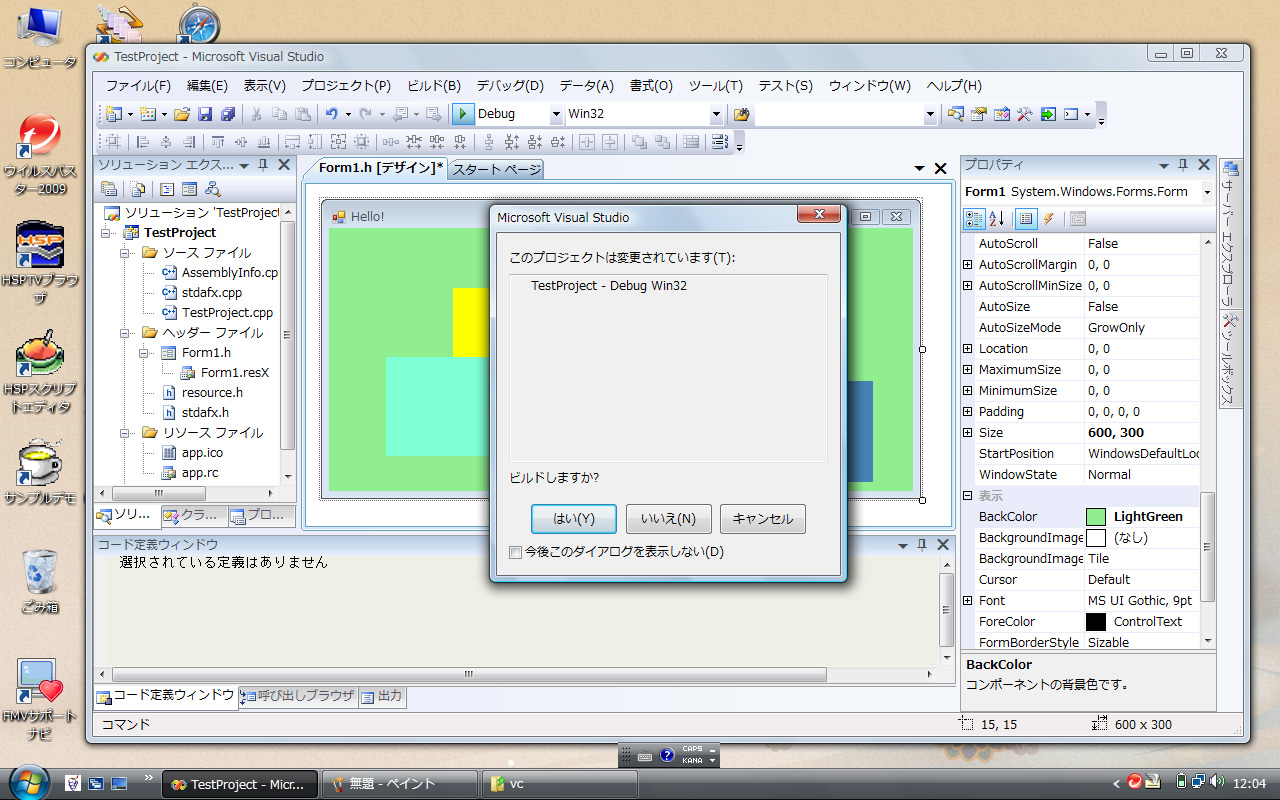This screenshot has height=800, width=1280.
Task: Click the Save All icon in toolbar
Action: [x=228, y=114]
